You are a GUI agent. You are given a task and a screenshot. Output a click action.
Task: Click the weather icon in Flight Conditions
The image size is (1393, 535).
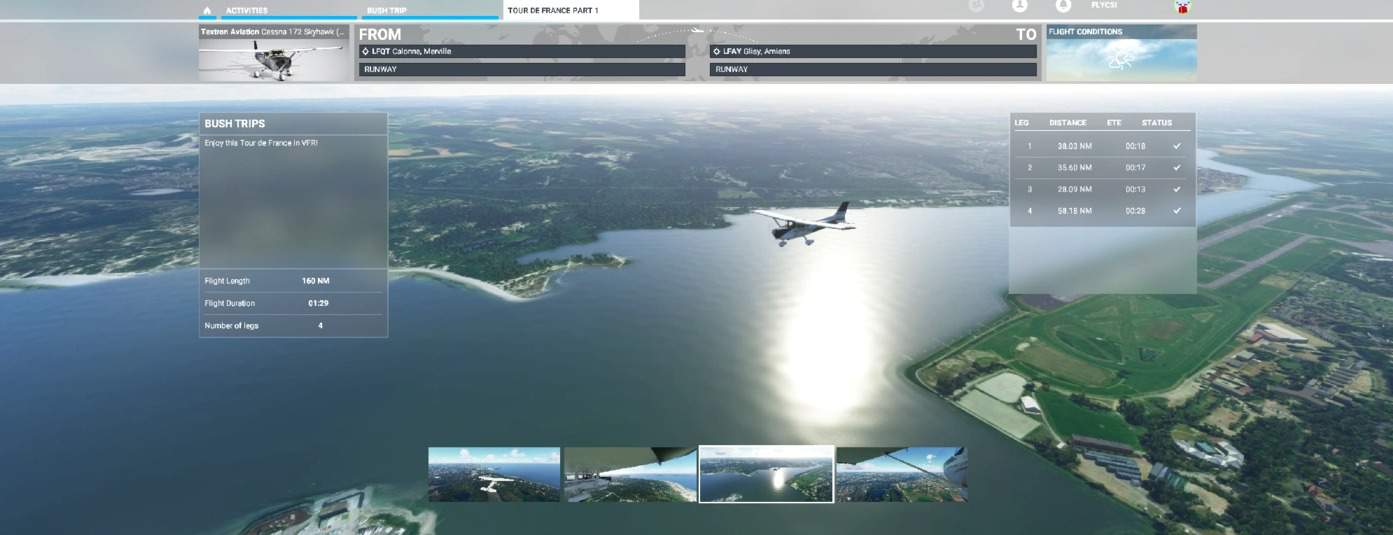tap(1120, 59)
